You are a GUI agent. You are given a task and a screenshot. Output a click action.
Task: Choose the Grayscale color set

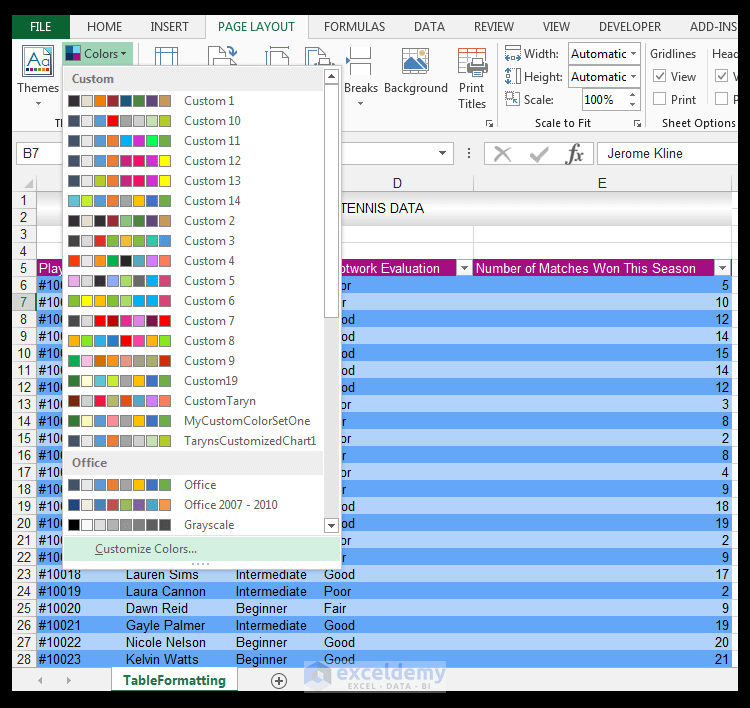[195, 525]
